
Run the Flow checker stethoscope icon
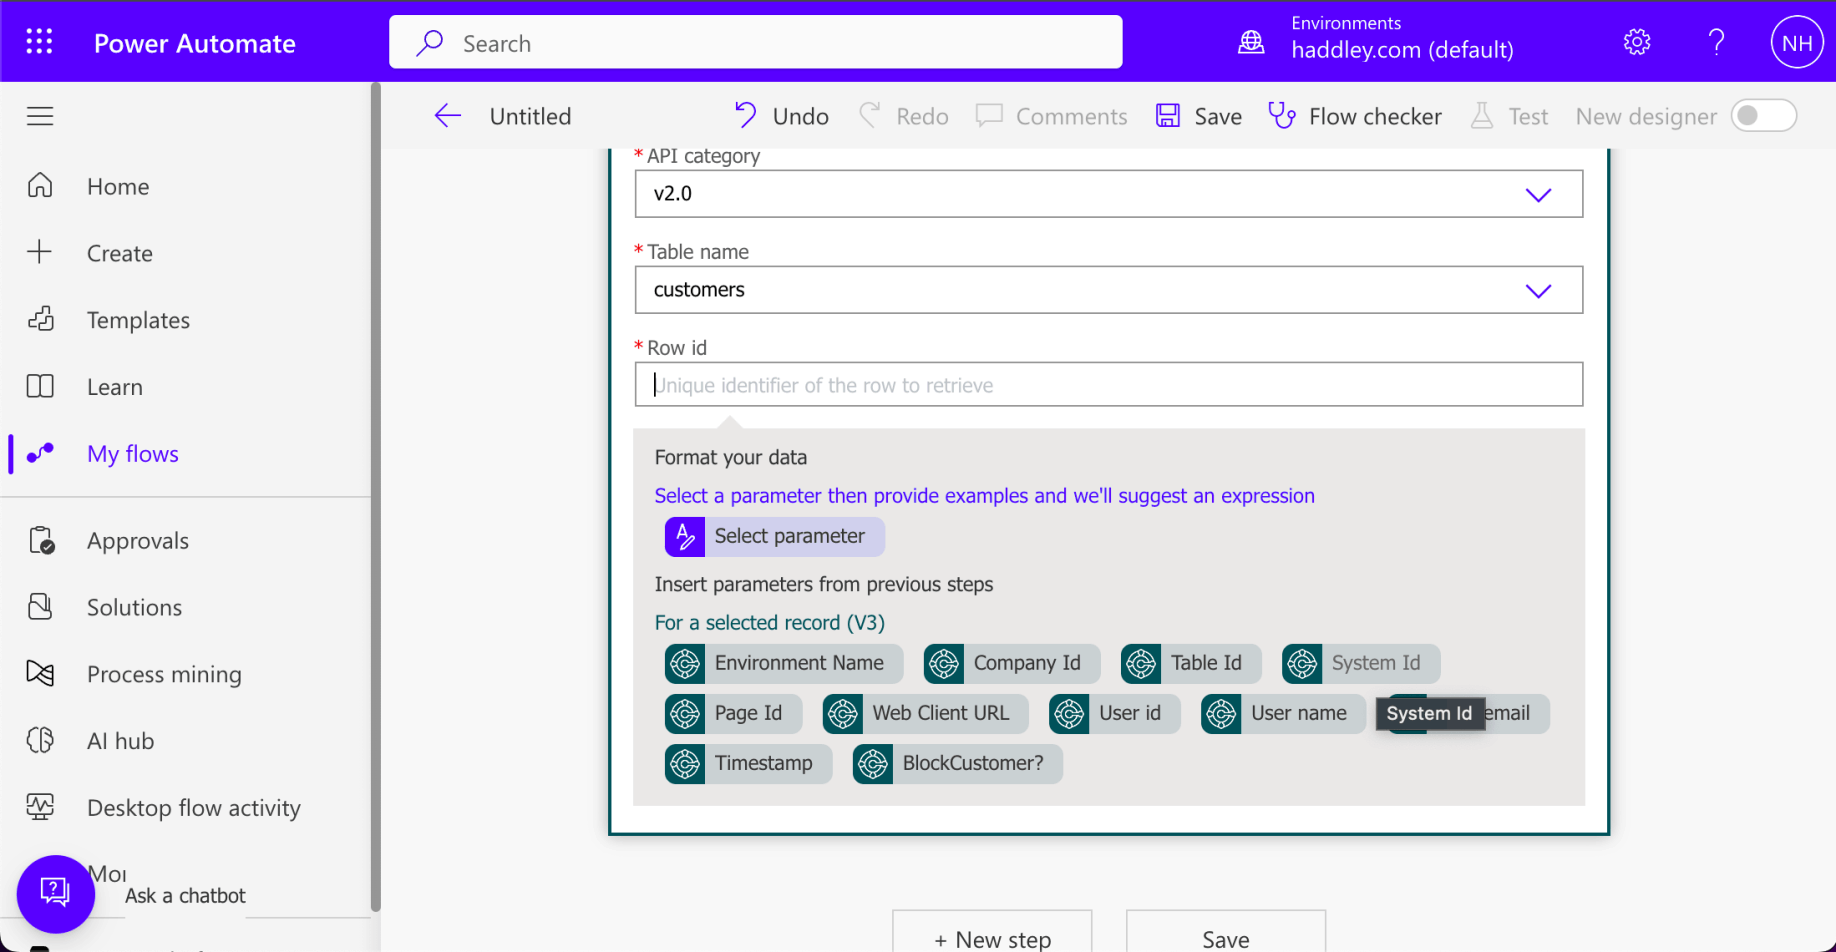(1282, 115)
